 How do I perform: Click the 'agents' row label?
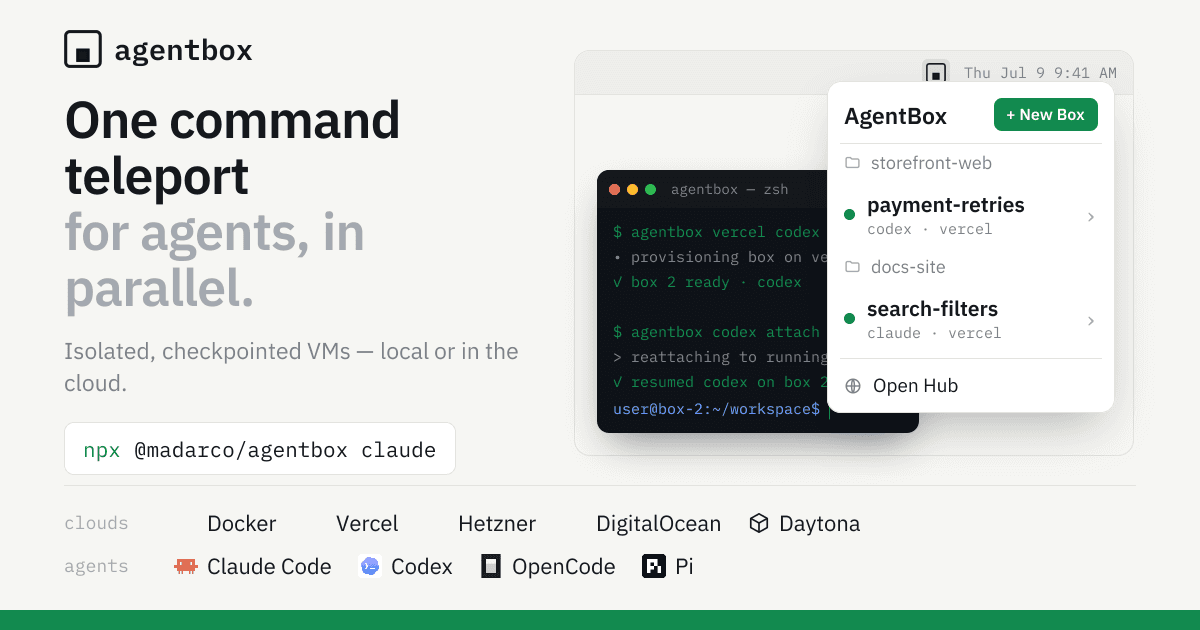[96, 566]
